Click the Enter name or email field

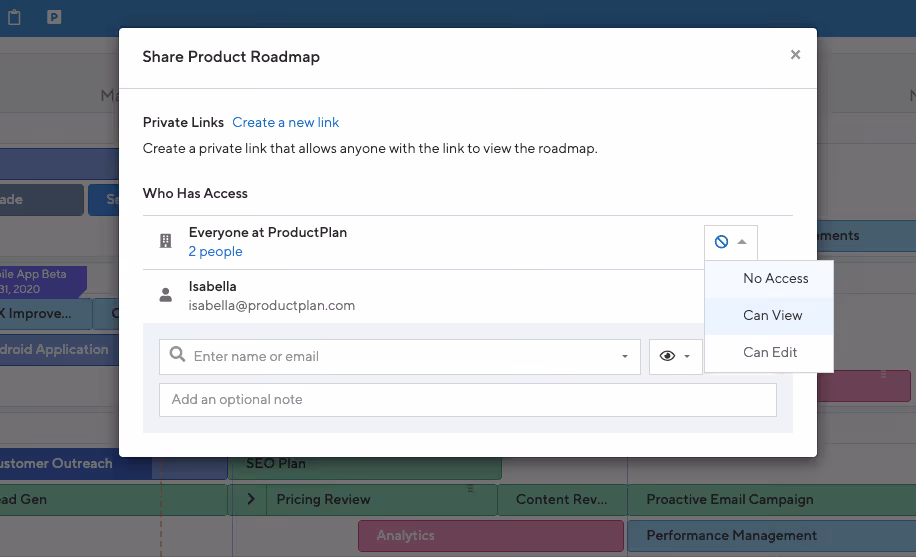click(400, 357)
